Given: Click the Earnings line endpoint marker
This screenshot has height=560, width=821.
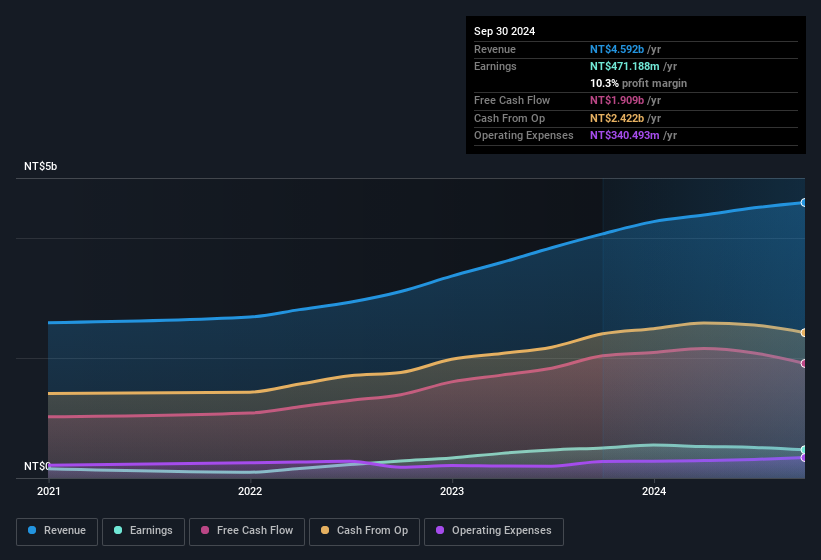Looking at the screenshot, I should pyautogui.click(x=804, y=450).
